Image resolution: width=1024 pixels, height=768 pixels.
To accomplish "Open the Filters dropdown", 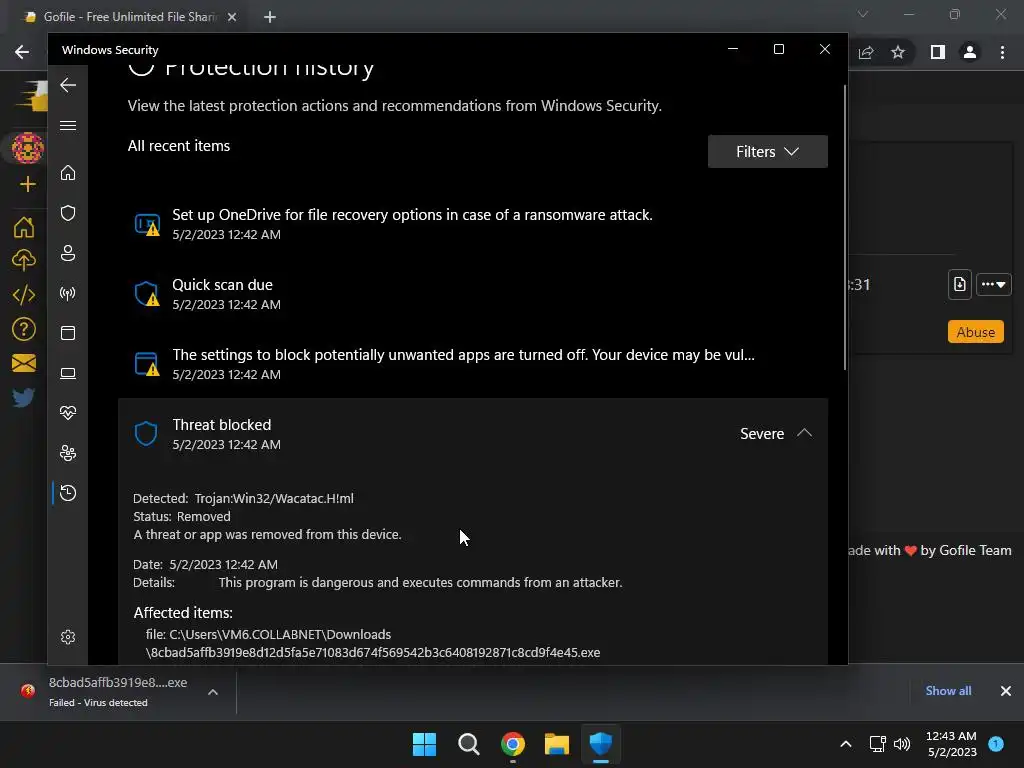I will click(767, 152).
